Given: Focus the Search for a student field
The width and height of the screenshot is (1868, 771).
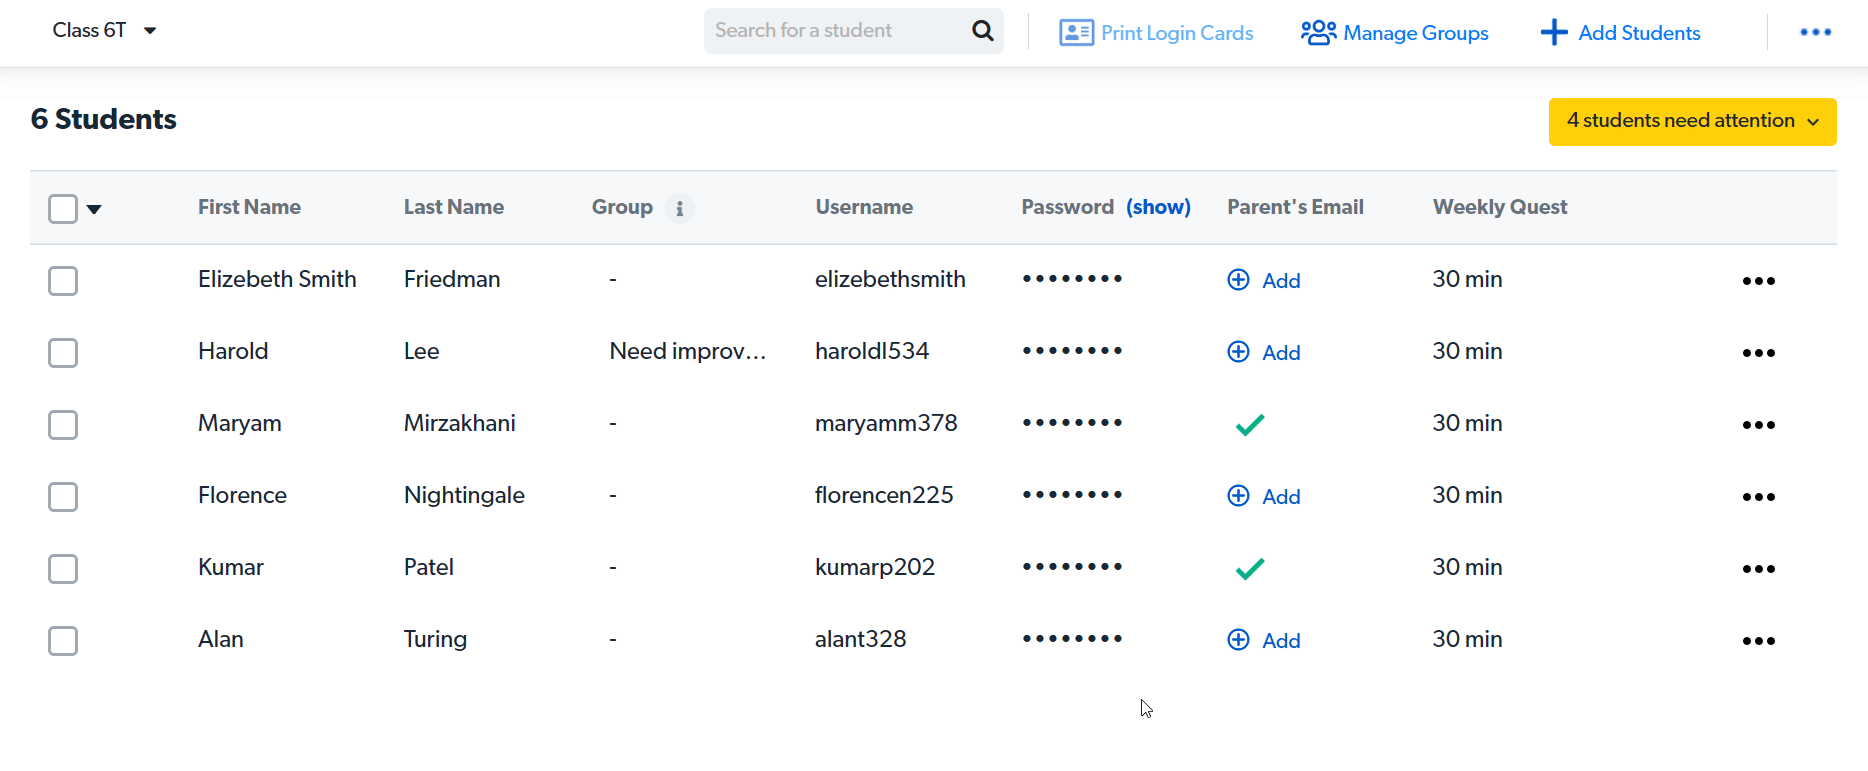Looking at the screenshot, I should point(835,31).
